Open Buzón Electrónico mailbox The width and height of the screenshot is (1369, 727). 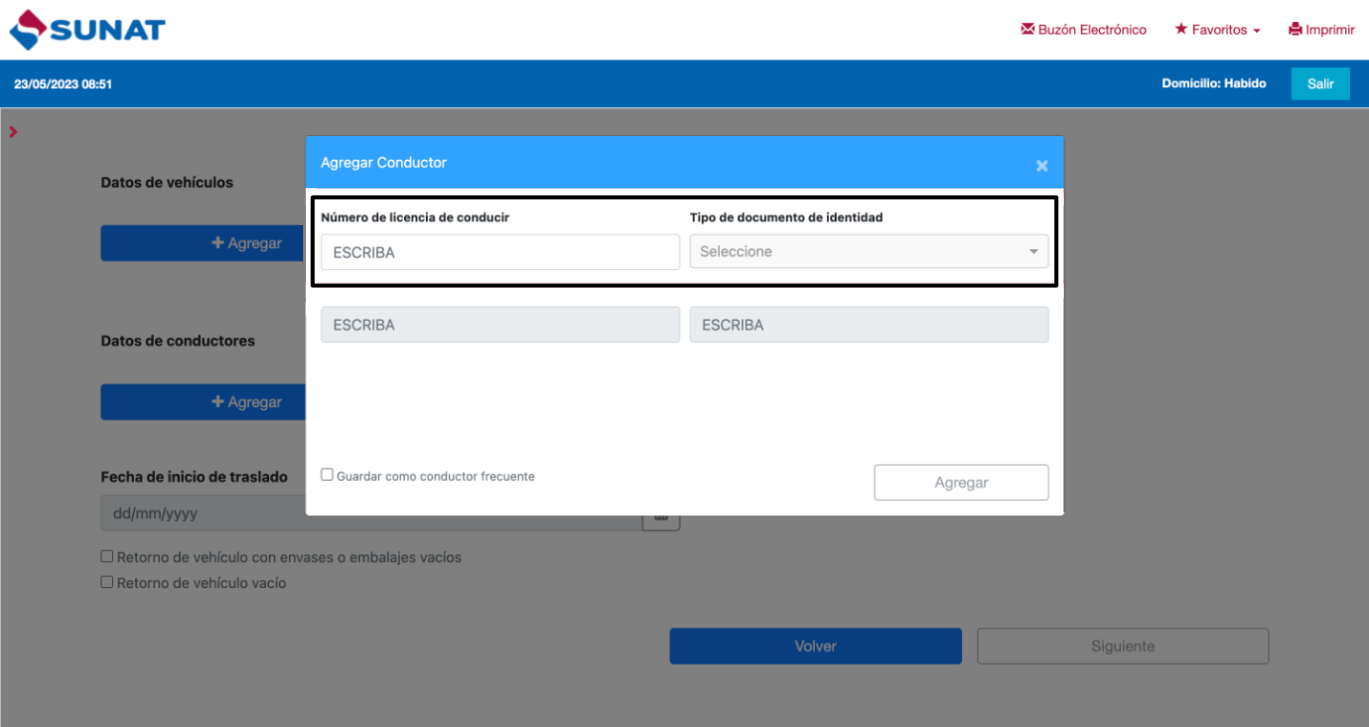pyautogui.click(x=1083, y=30)
